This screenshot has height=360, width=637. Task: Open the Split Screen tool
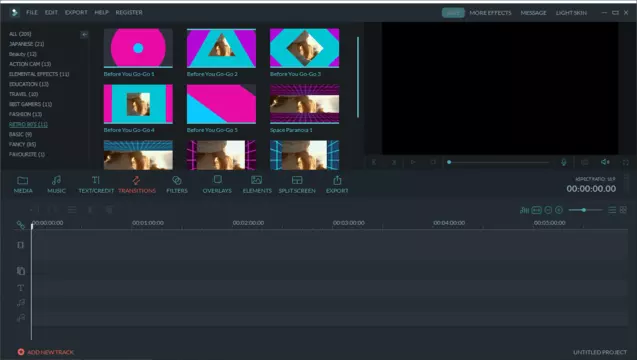point(297,184)
